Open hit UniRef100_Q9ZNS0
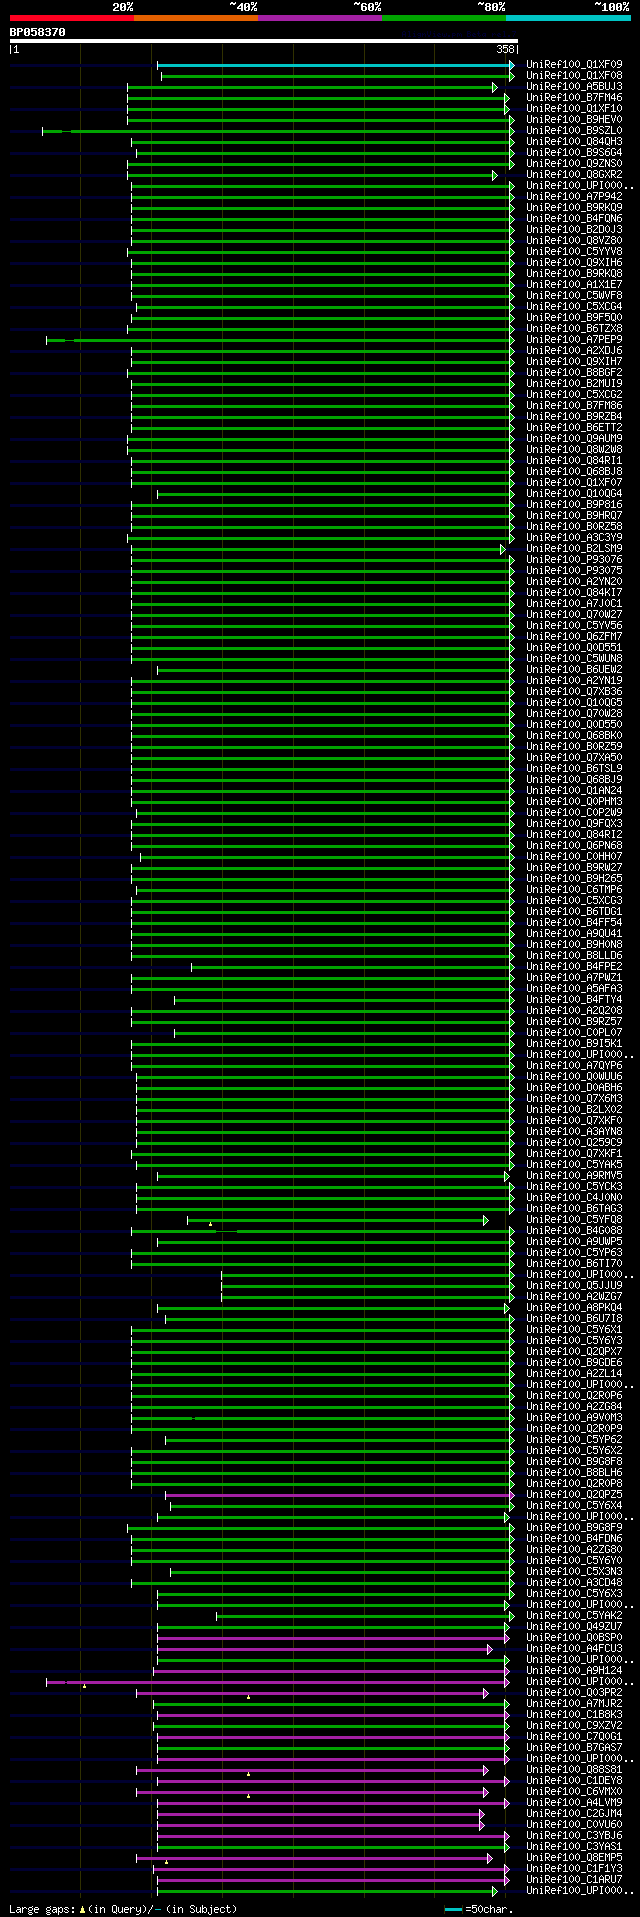The image size is (640, 1917). (574, 163)
